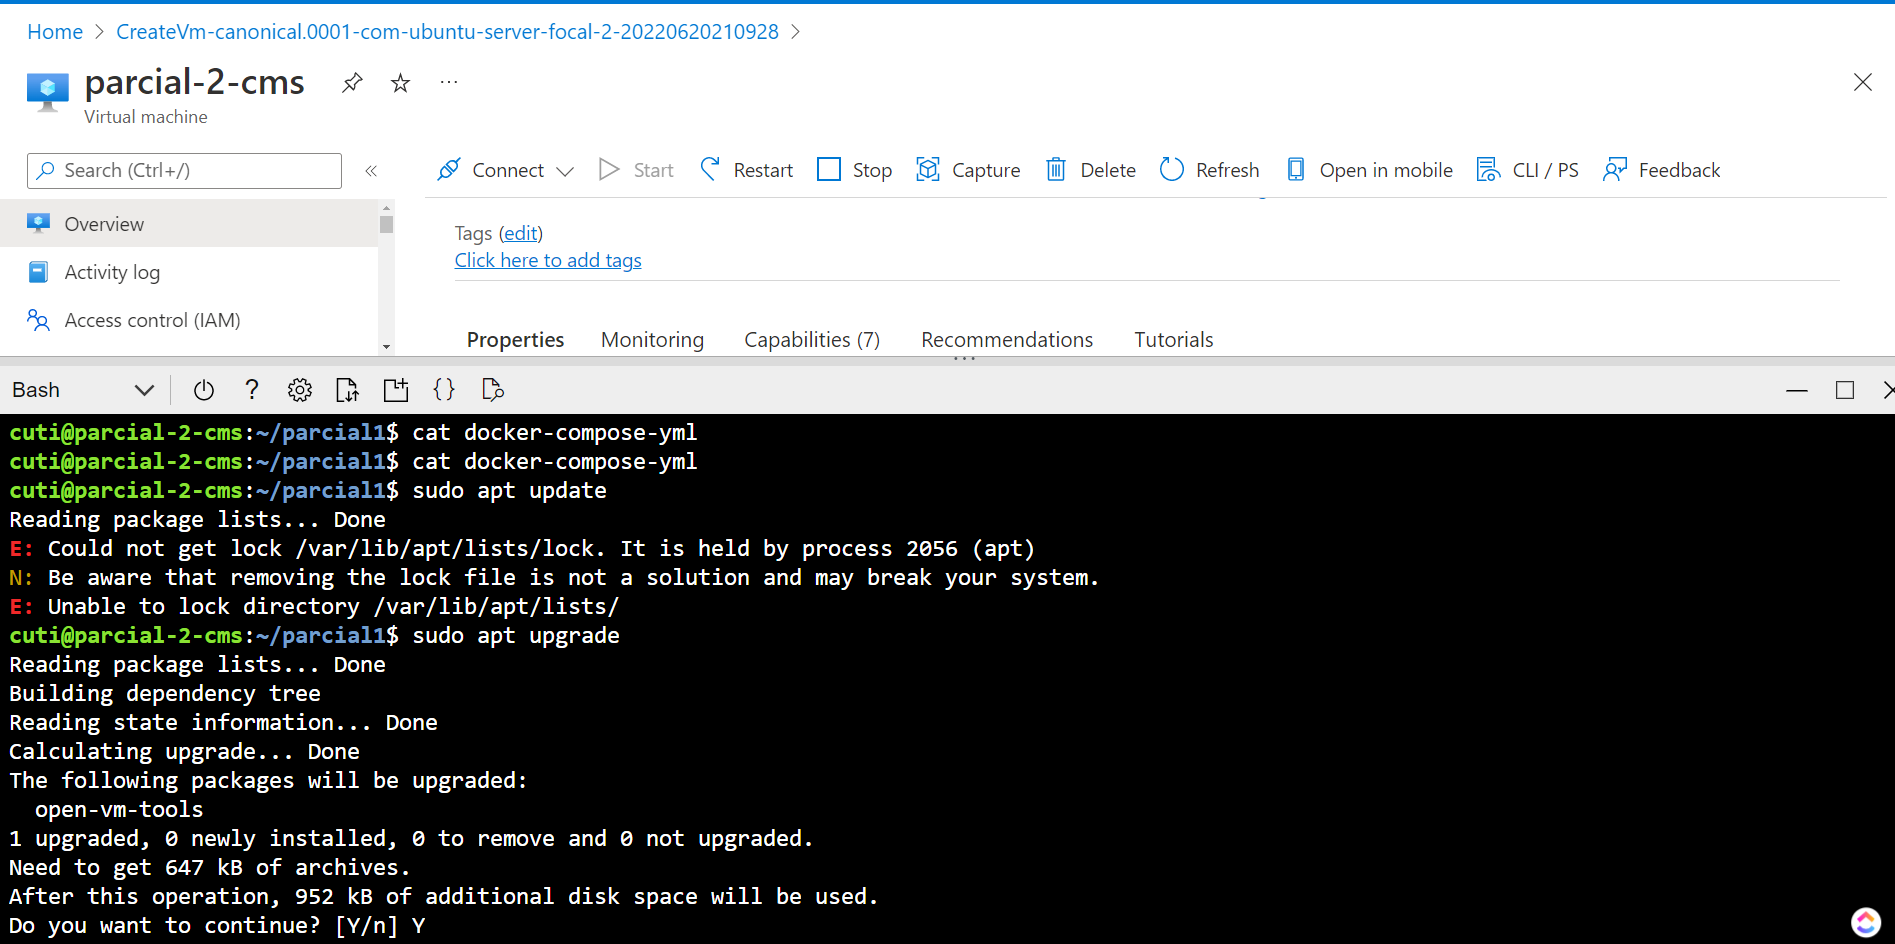This screenshot has width=1895, height=944.
Task: Mark parcial-2-cms as favorite with the star
Action: click(x=401, y=83)
